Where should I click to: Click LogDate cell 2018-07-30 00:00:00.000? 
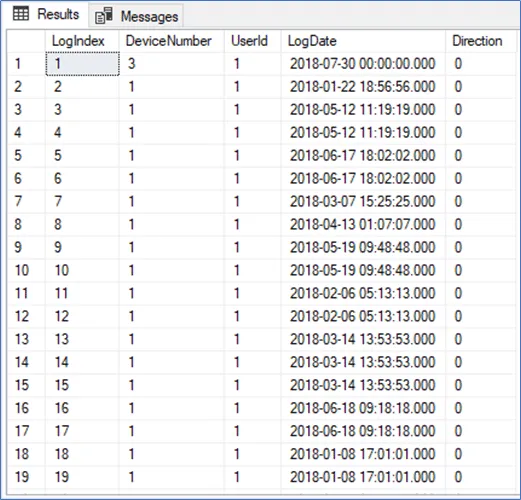pos(363,64)
